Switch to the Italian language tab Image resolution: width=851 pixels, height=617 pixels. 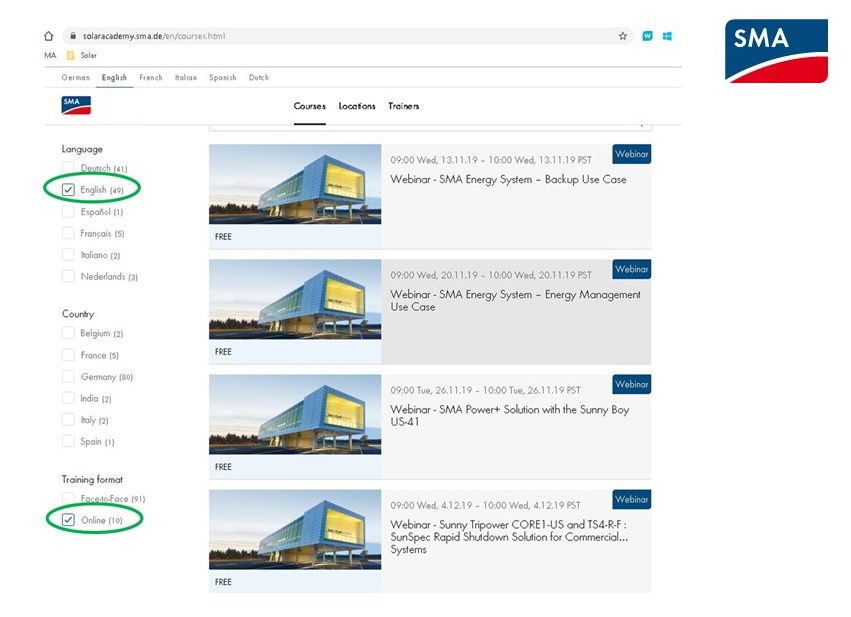point(186,78)
